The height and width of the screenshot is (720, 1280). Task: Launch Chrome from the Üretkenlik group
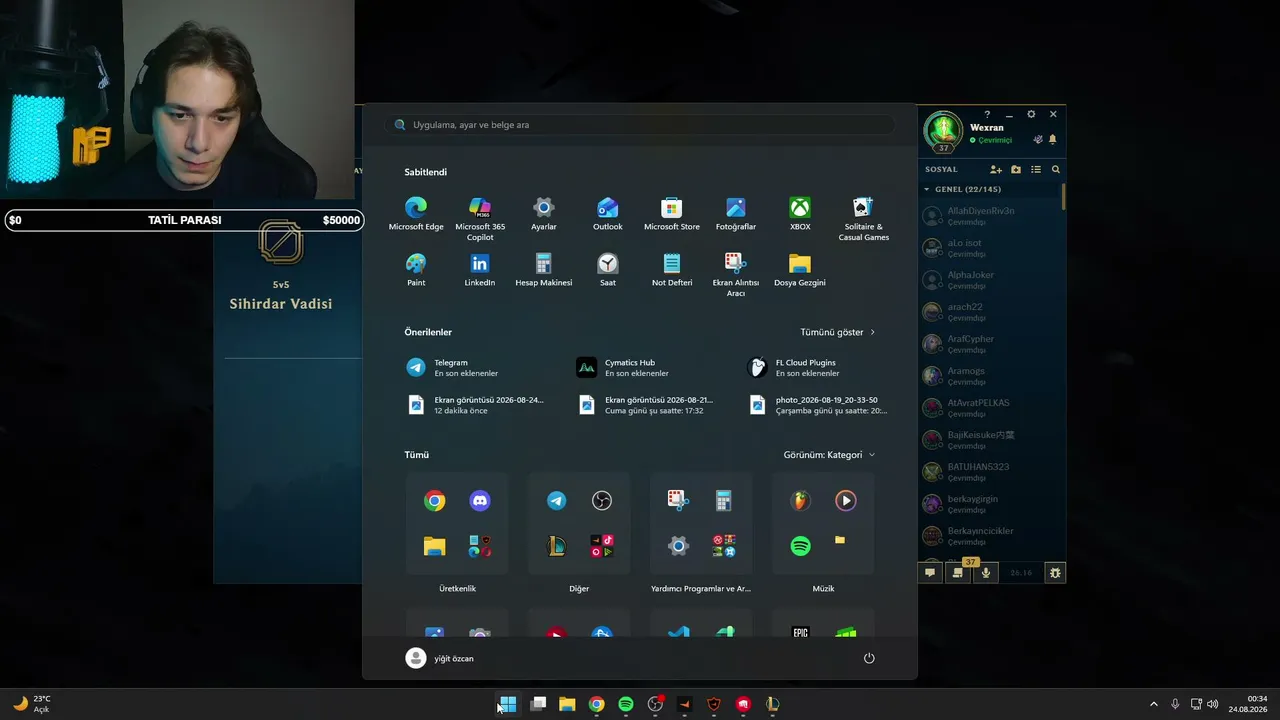point(434,501)
